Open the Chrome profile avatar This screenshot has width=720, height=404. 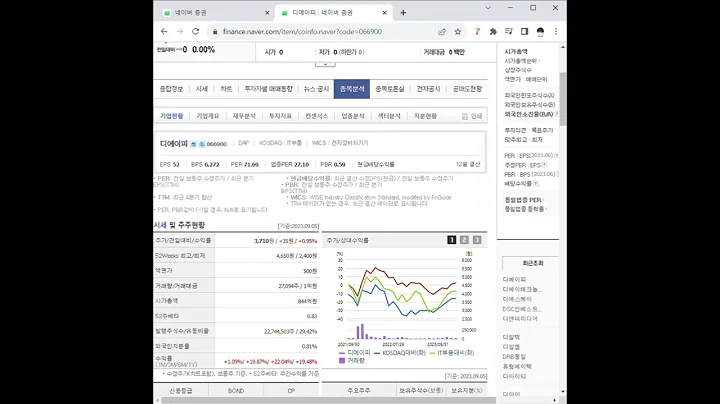[540, 31]
